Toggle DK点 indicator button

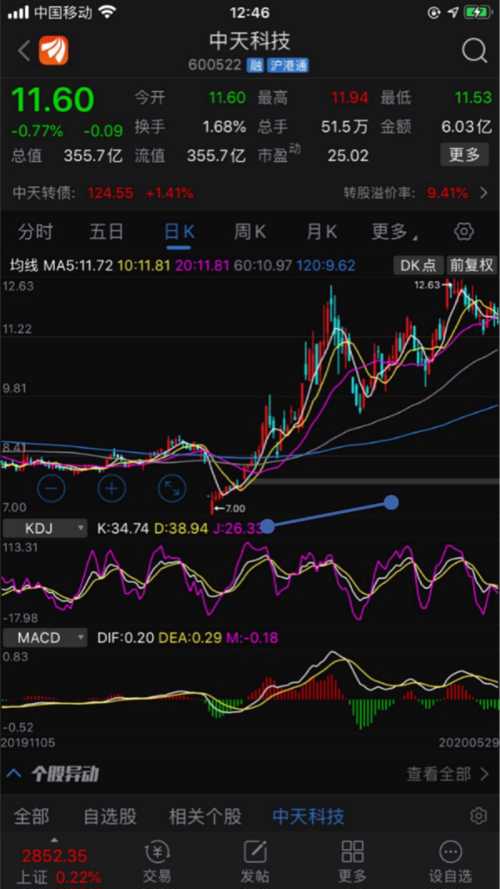(418, 265)
